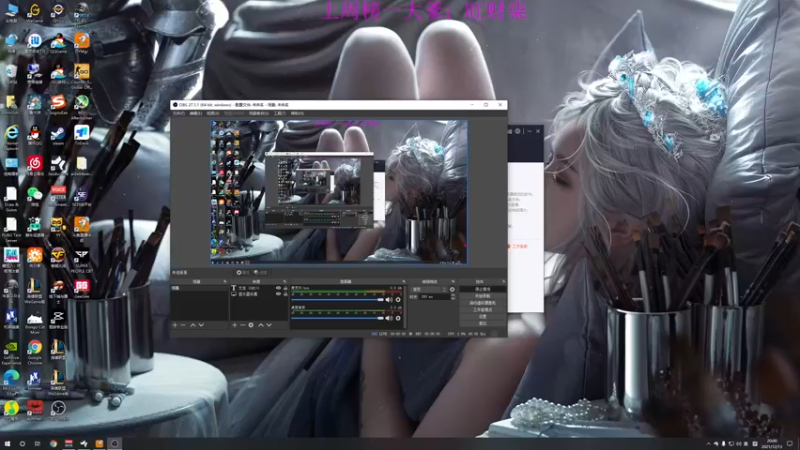800x450 pixels.
Task: Click Start Virtual Camera button
Action: click(x=483, y=303)
